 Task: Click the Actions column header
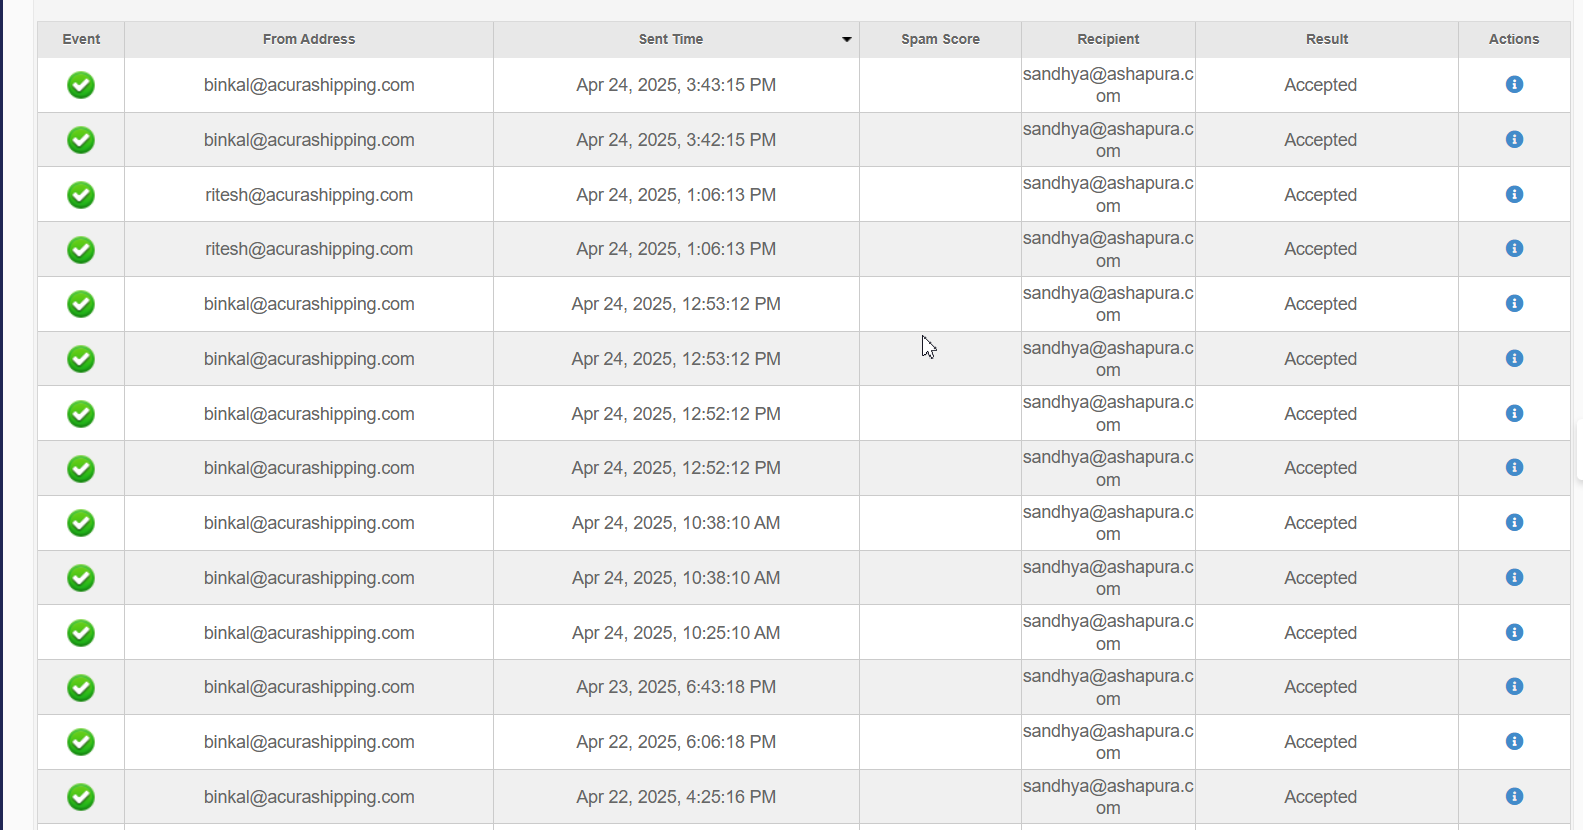pos(1514,40)
